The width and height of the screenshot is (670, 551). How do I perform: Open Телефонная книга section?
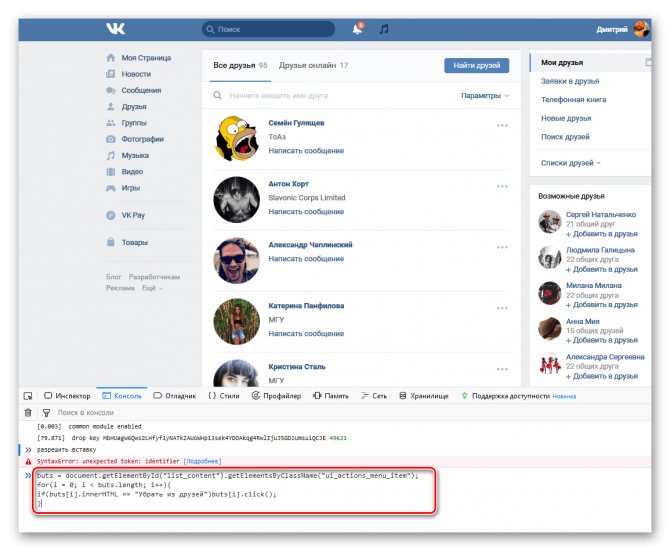pos(573,100)
